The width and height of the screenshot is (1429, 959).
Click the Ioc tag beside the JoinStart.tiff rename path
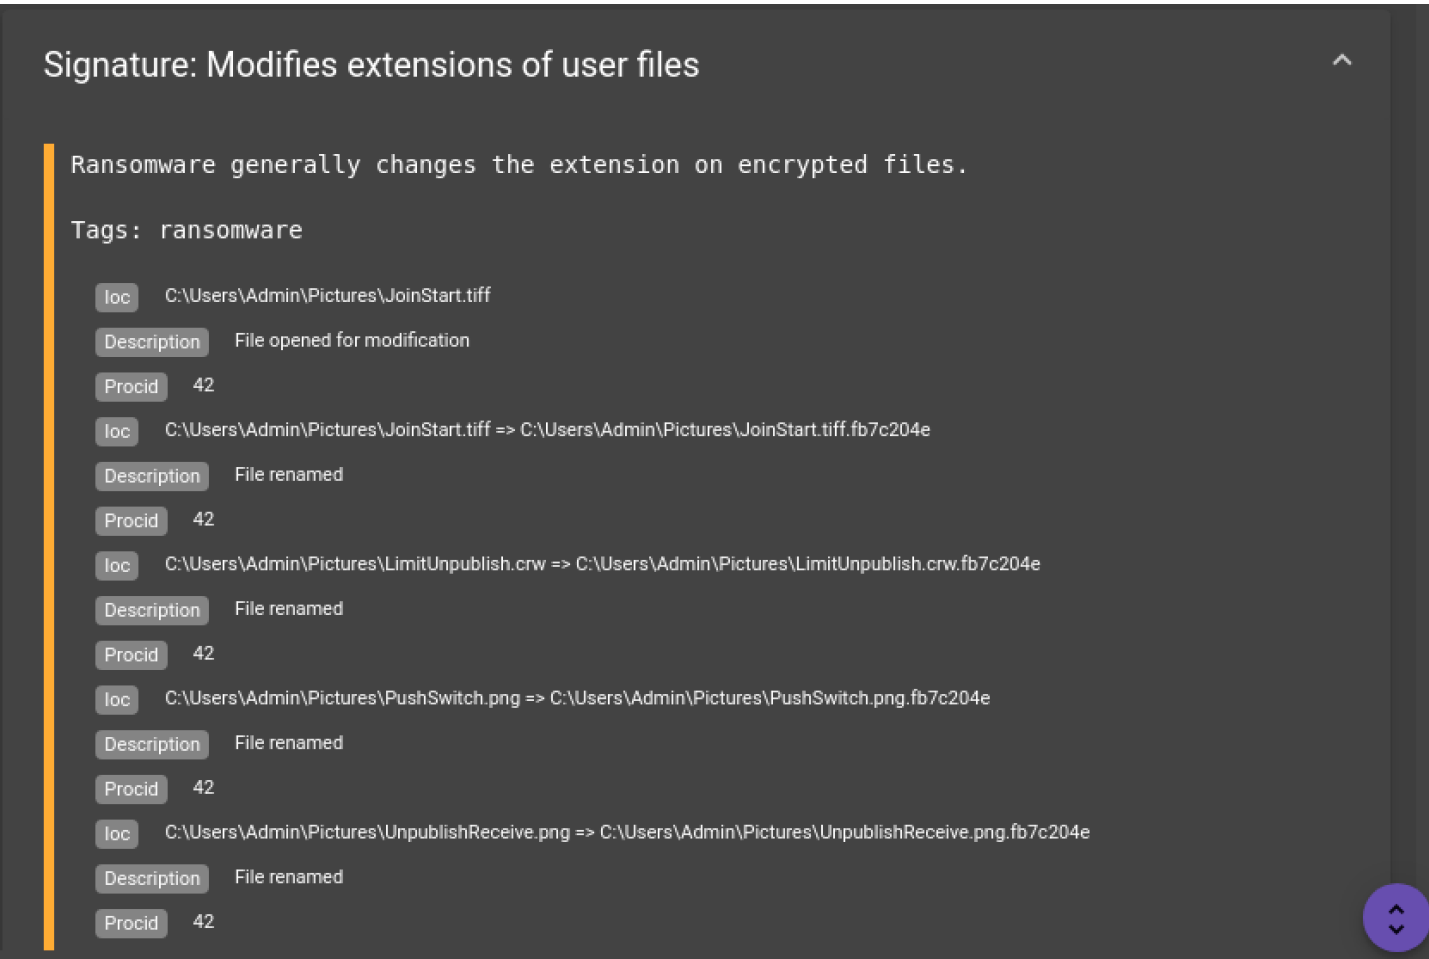117,431
